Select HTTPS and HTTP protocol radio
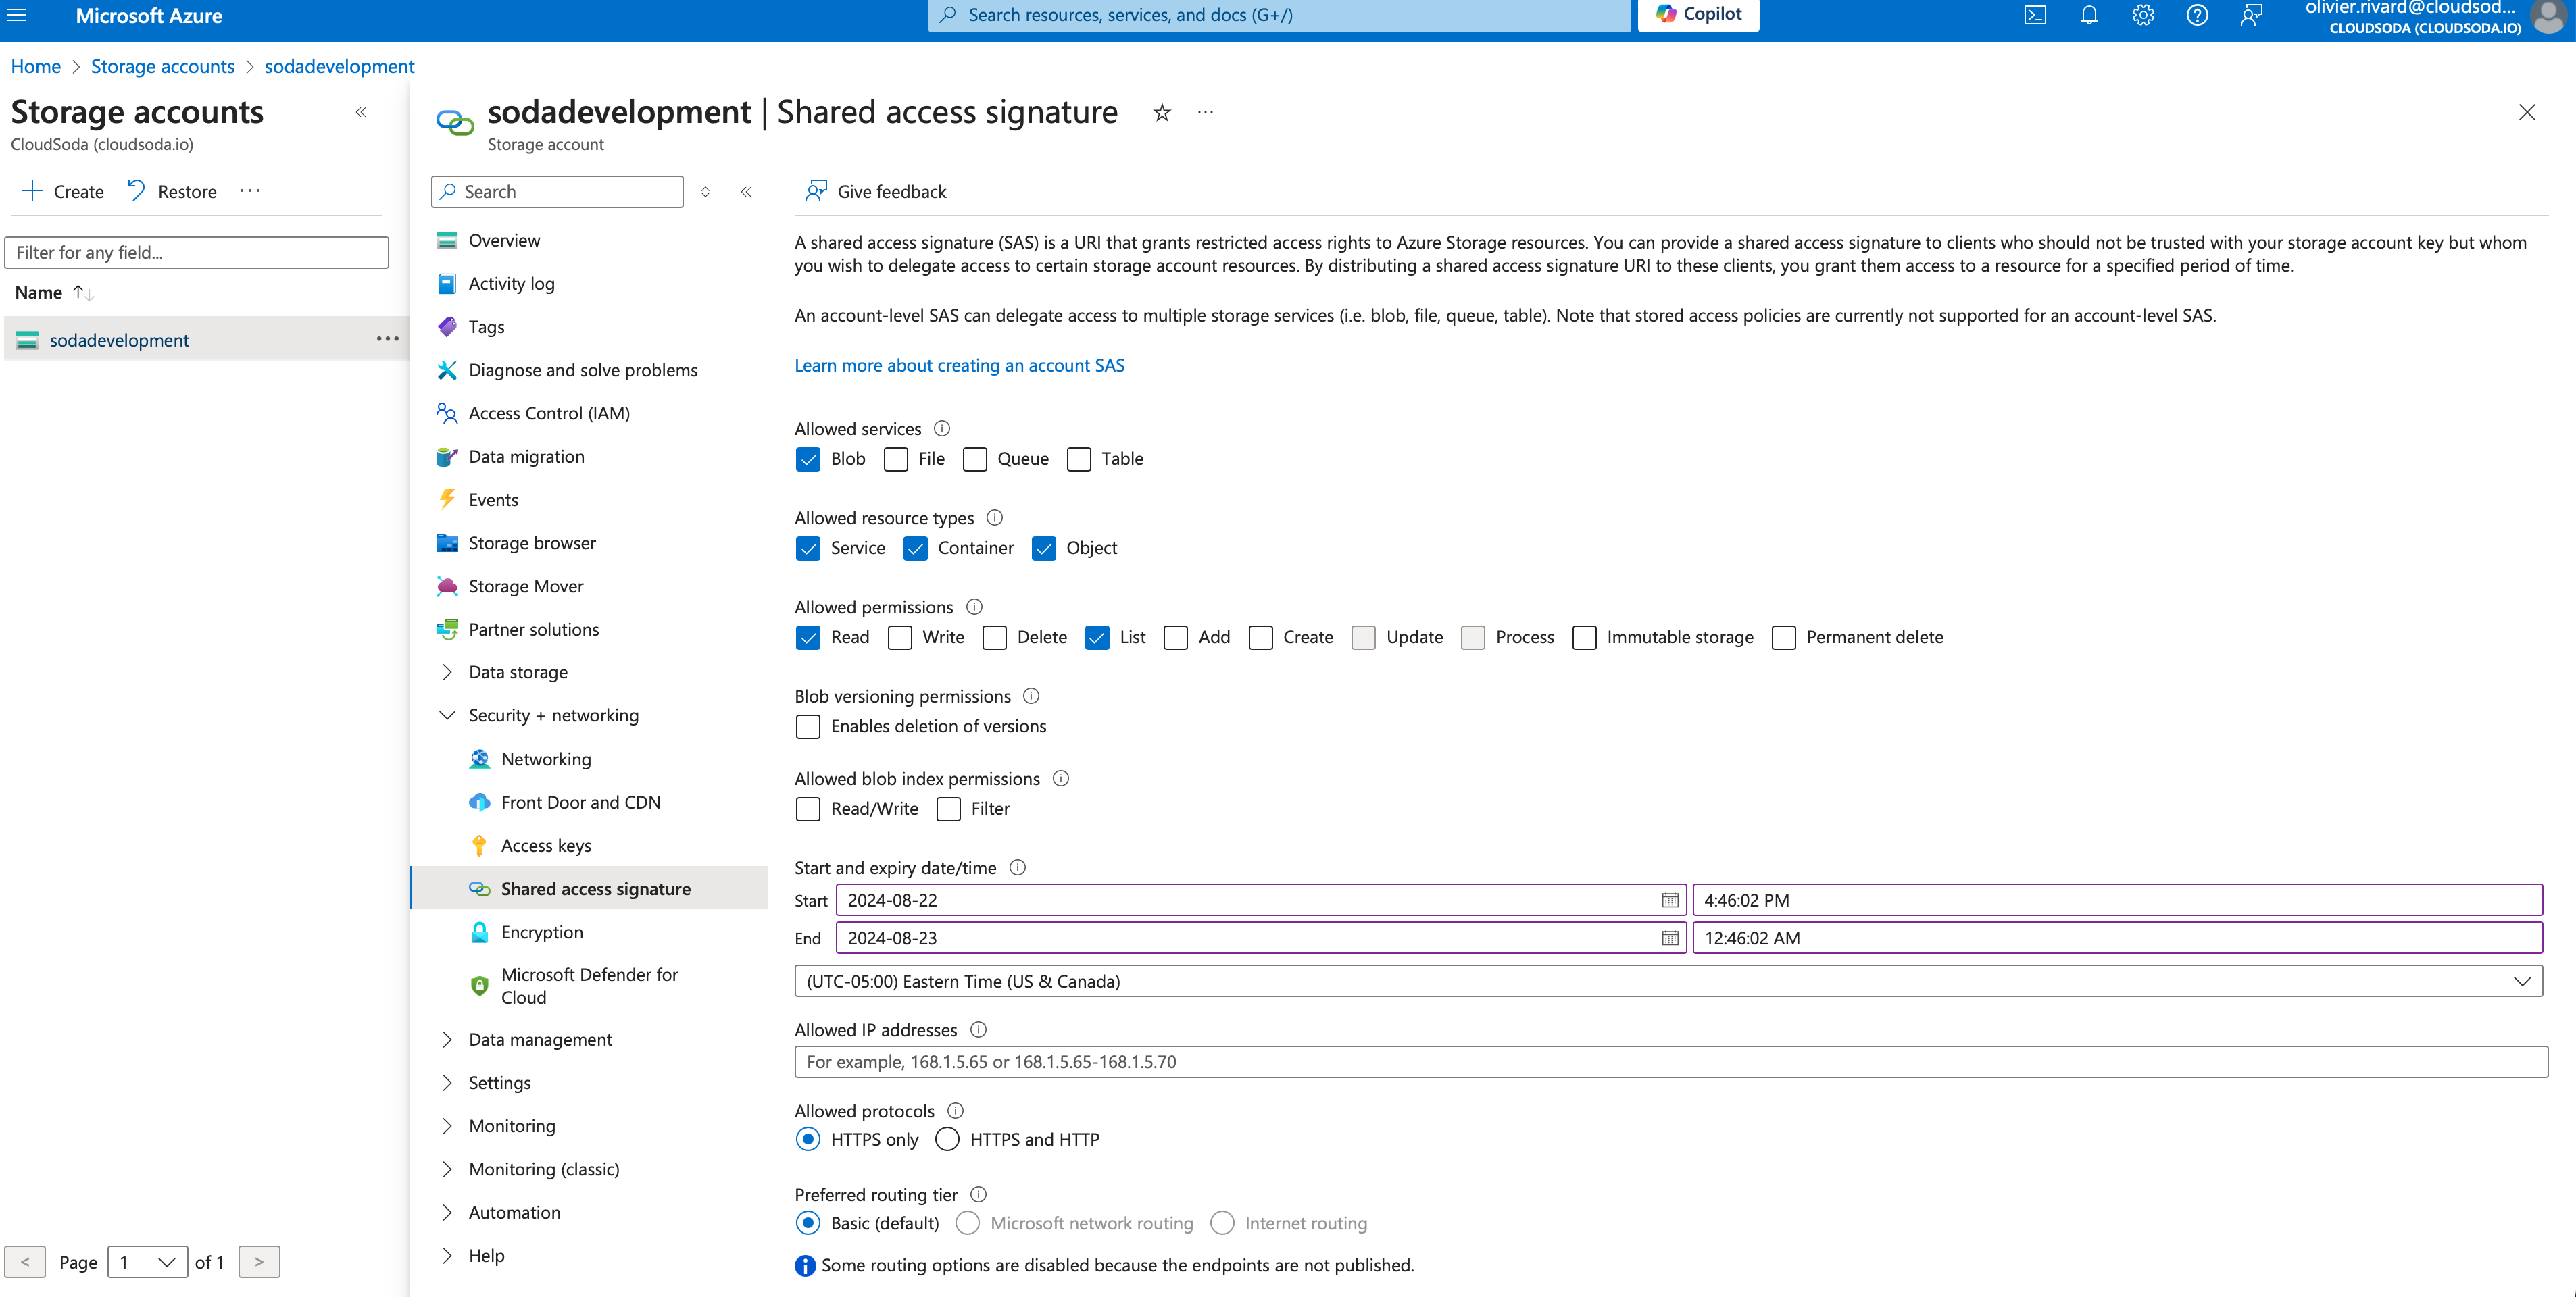The height and width of the screenshot is (1297, 2576). 947,1139
